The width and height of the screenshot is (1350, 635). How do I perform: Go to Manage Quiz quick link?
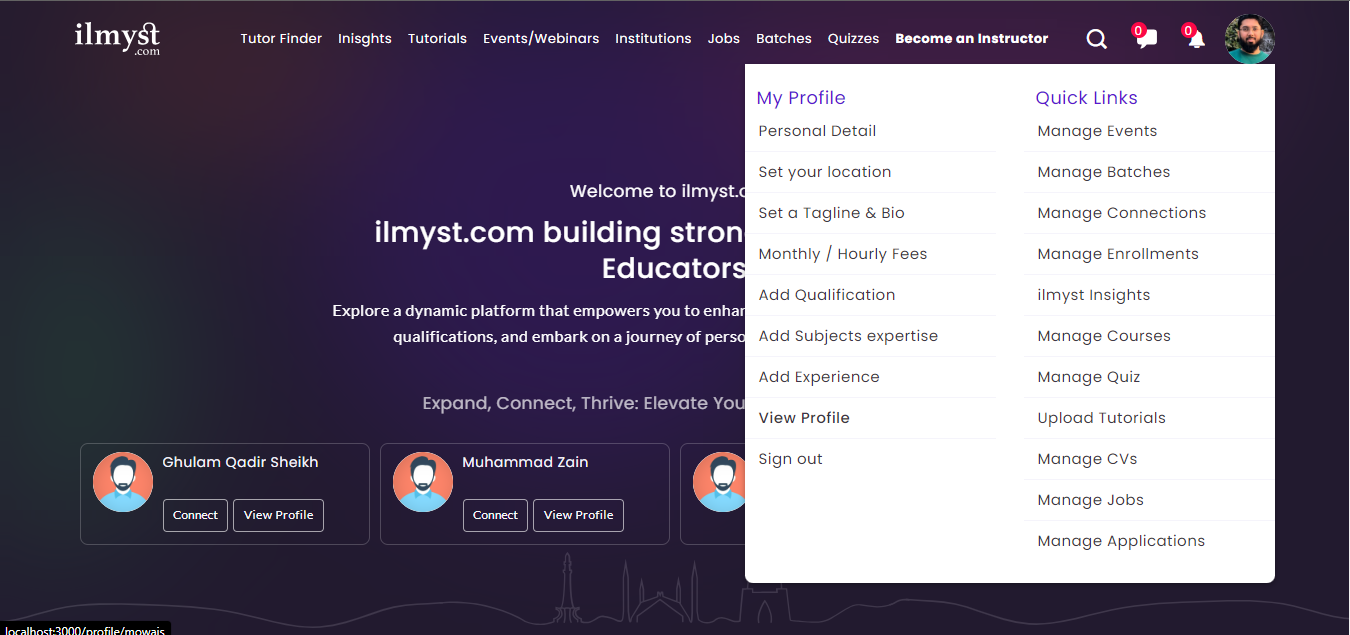[1088, 377]
